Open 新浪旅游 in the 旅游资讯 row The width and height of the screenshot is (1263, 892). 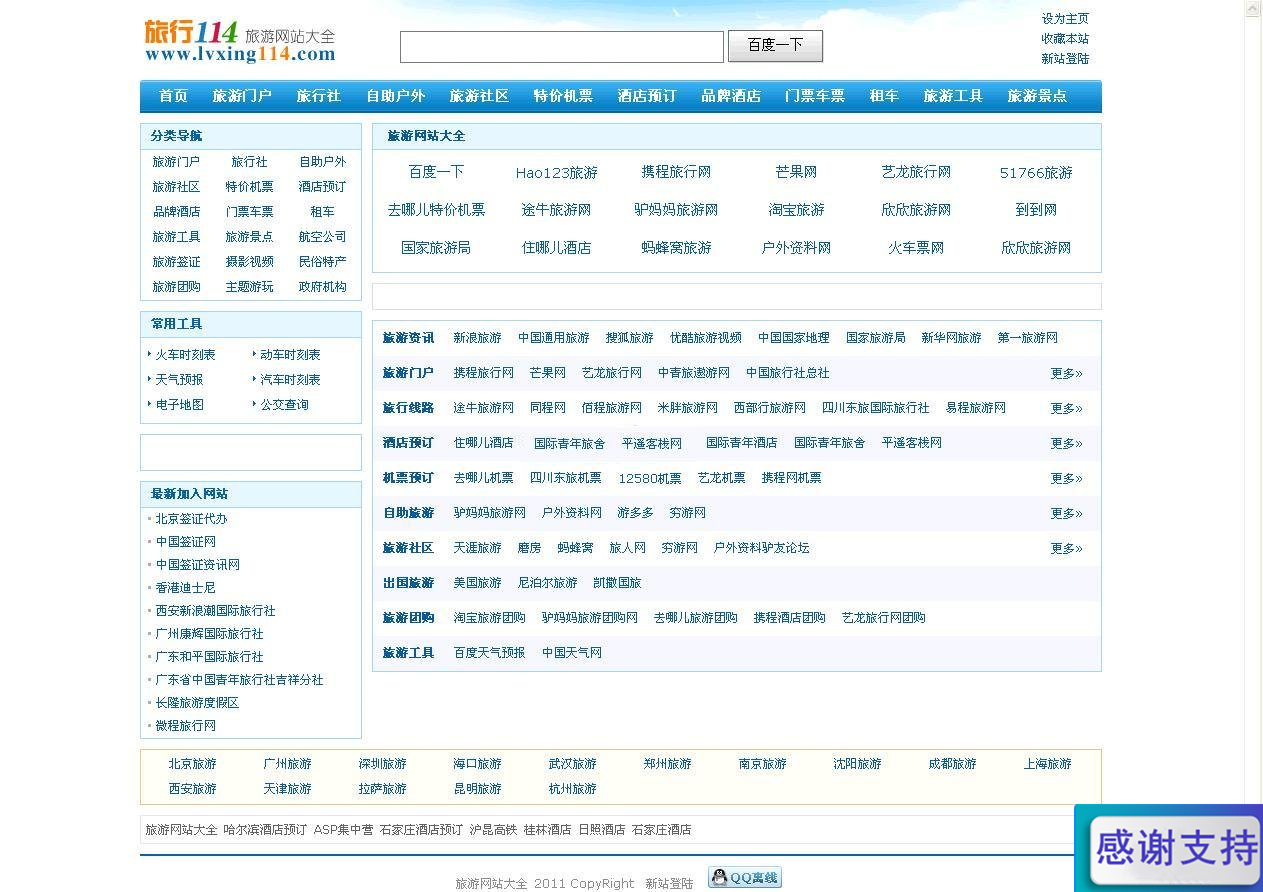[477, 338]
